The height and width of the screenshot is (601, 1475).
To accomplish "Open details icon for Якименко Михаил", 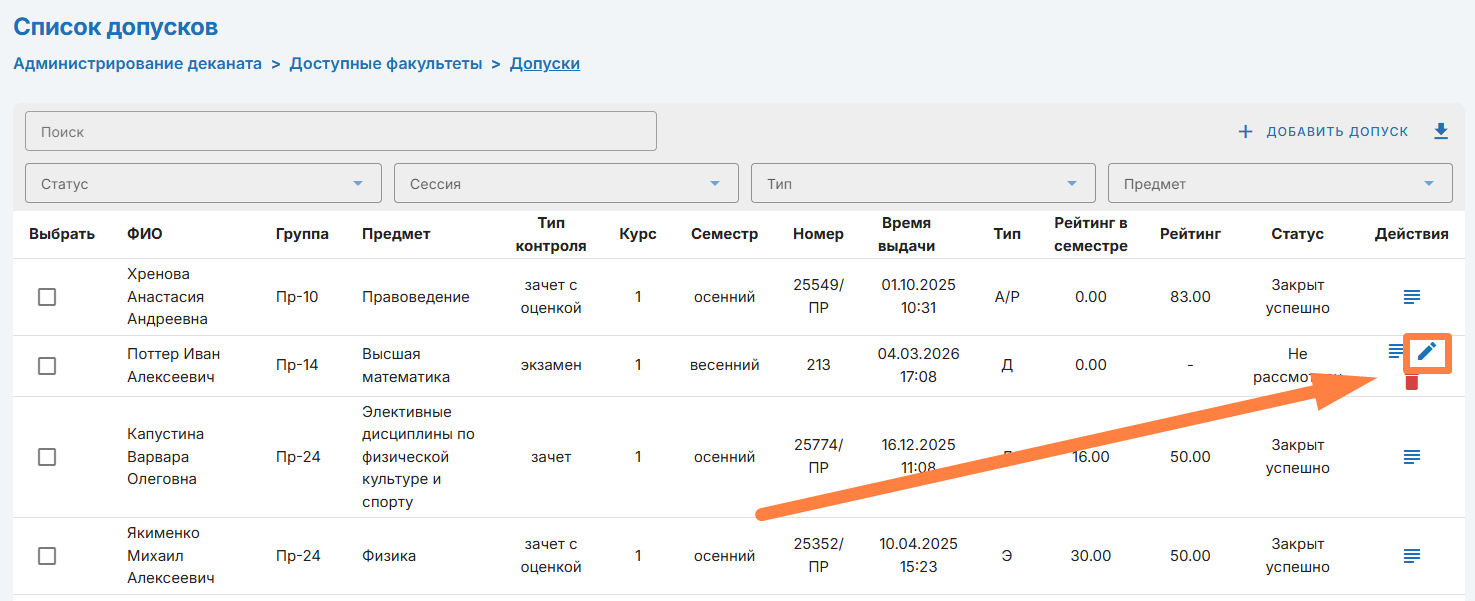I will [x=1411, y=555].
